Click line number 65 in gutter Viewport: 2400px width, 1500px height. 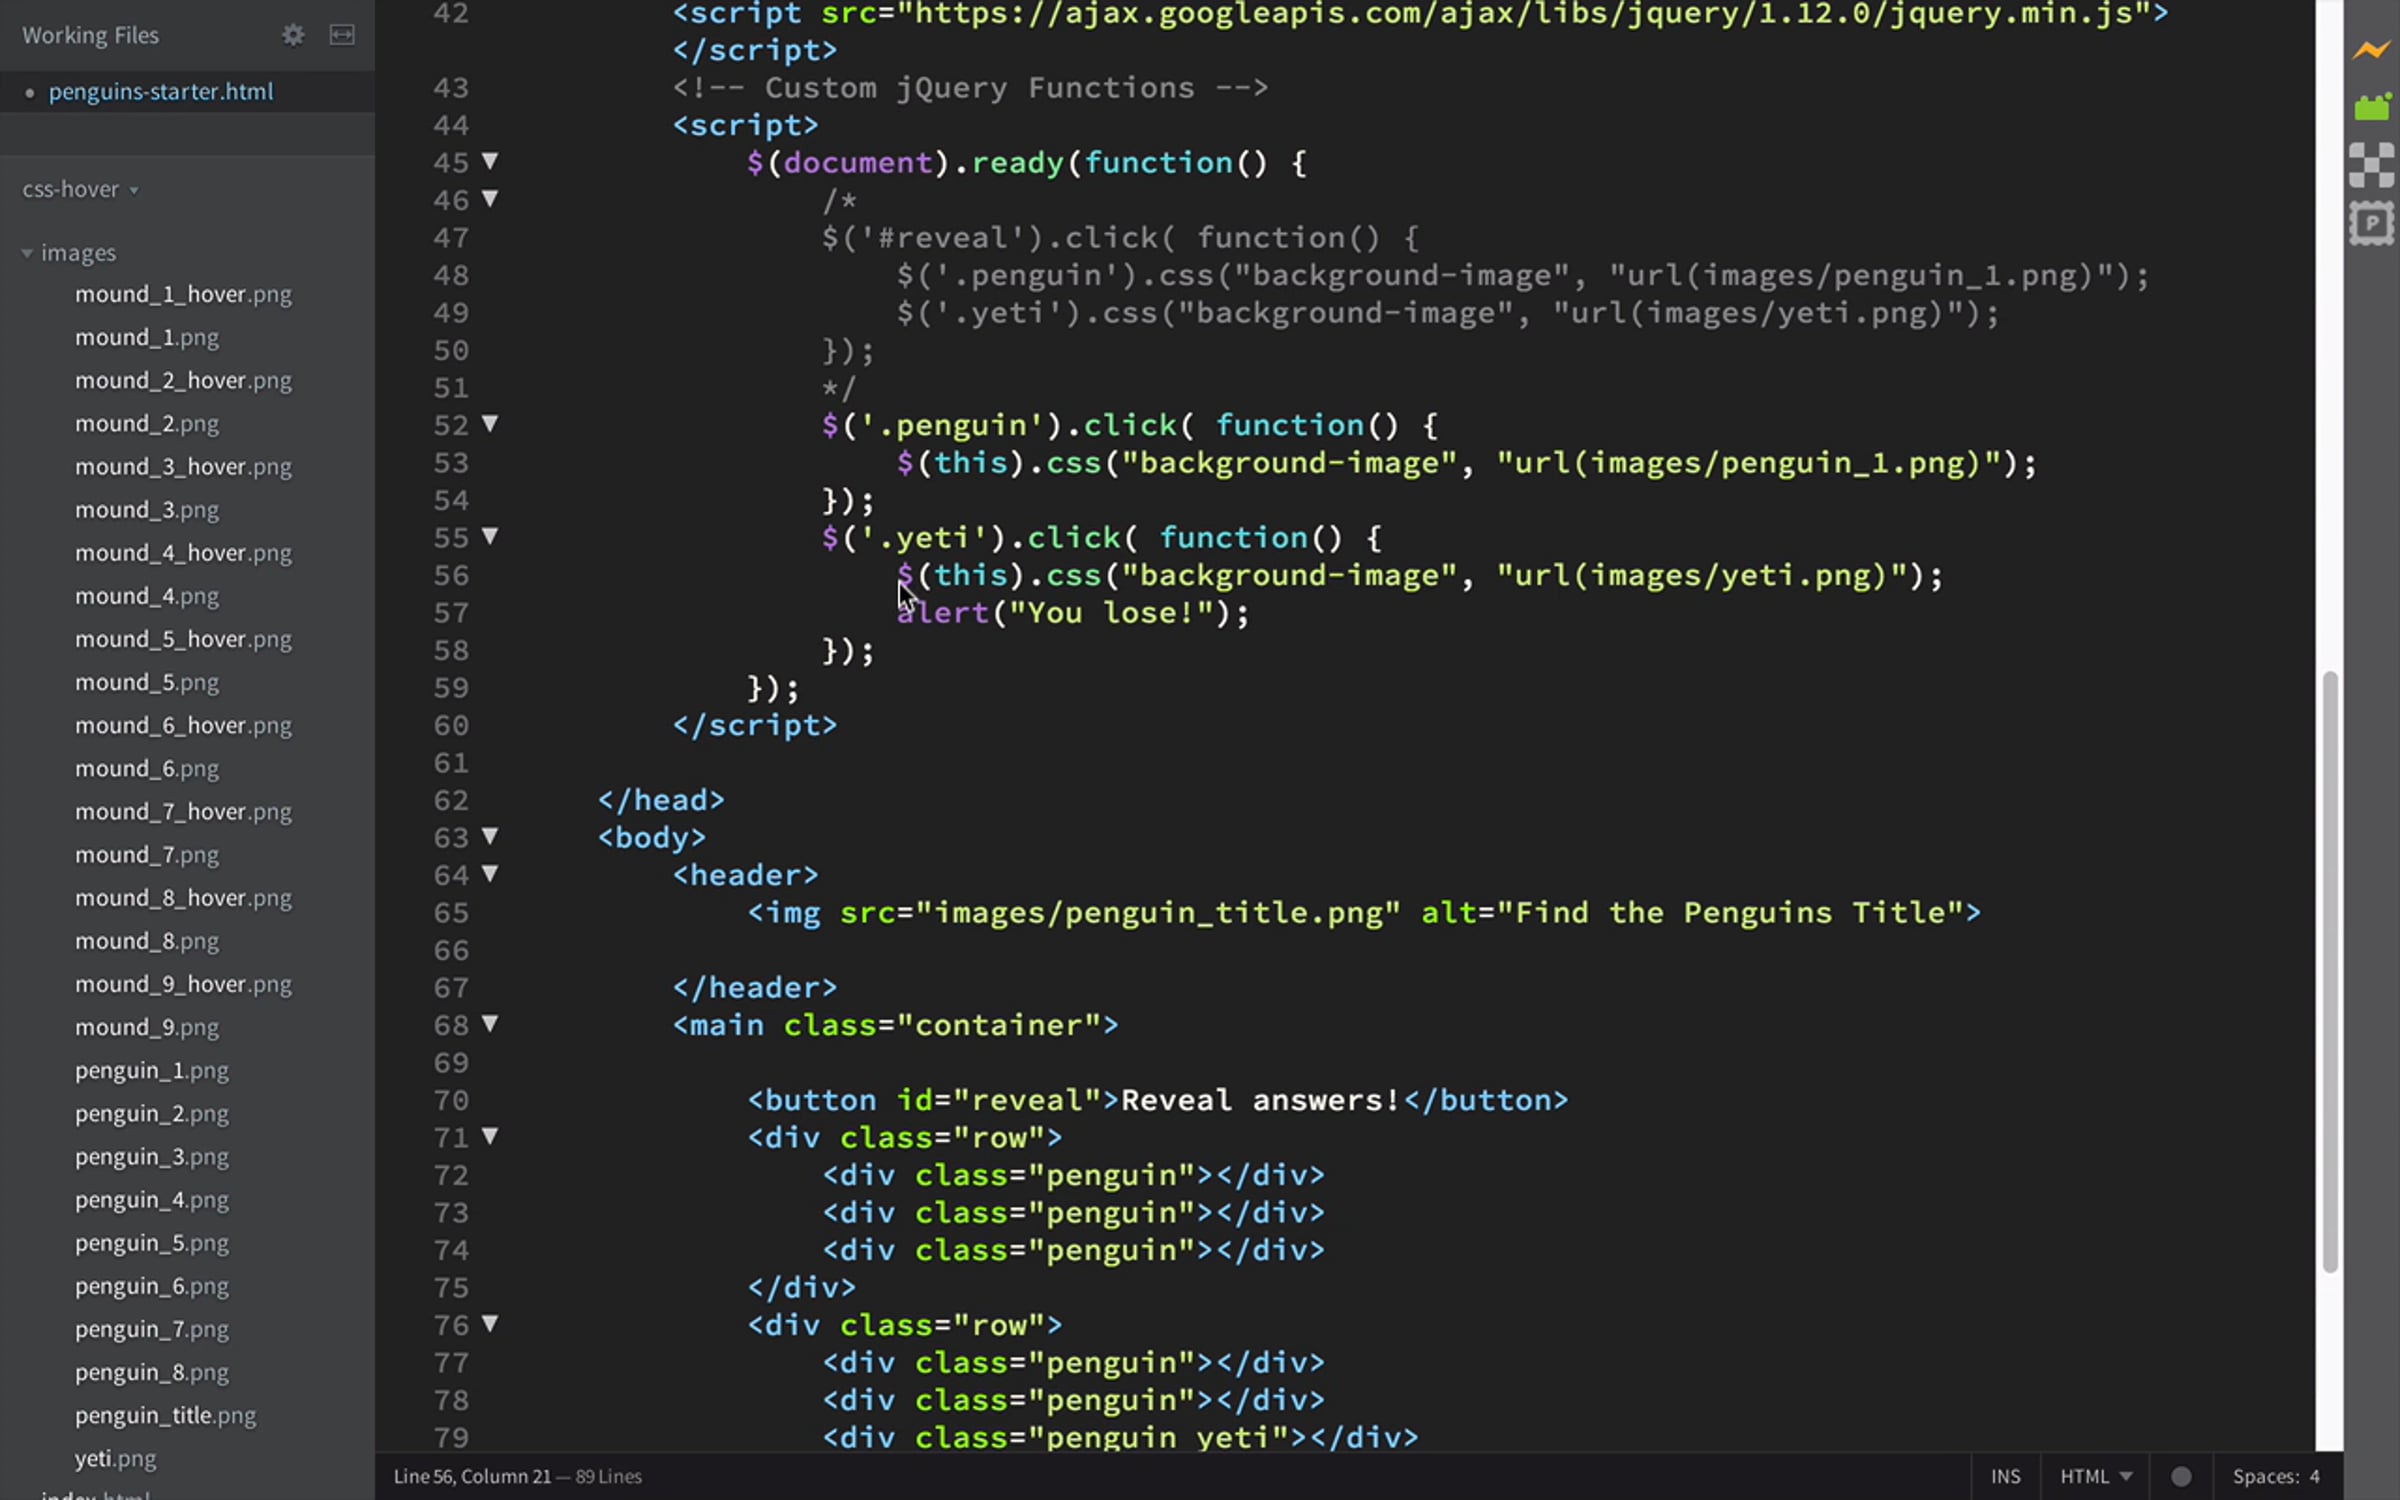pyautogui.click(x=451, y=913)
